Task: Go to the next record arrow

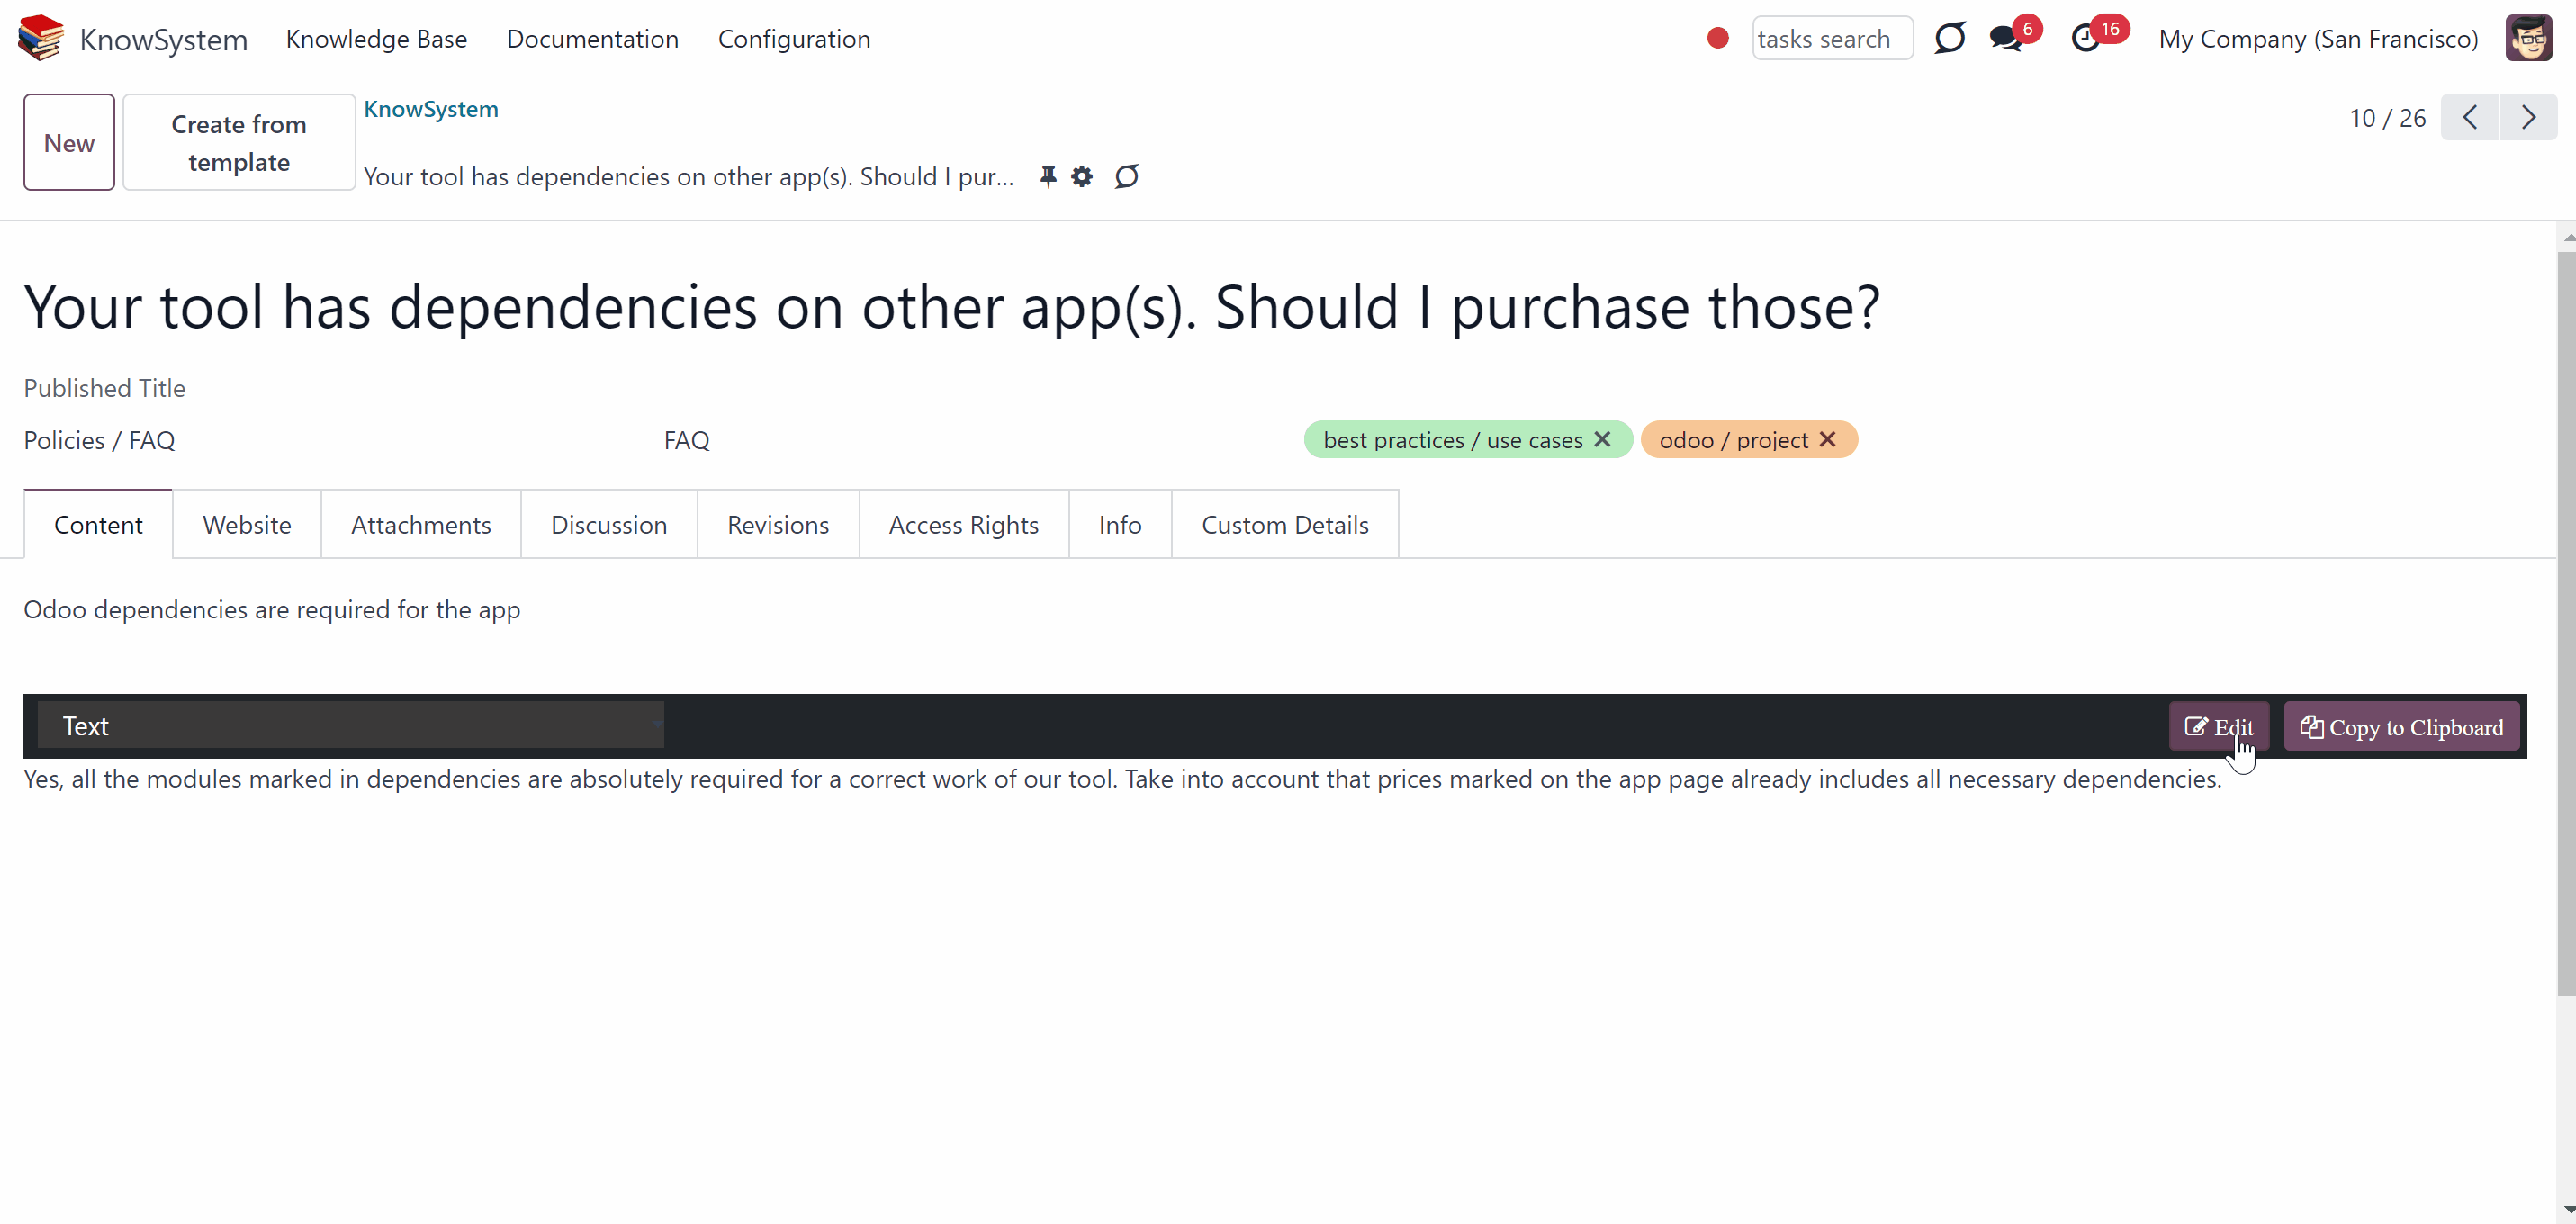Action: tap(2528, 117)
